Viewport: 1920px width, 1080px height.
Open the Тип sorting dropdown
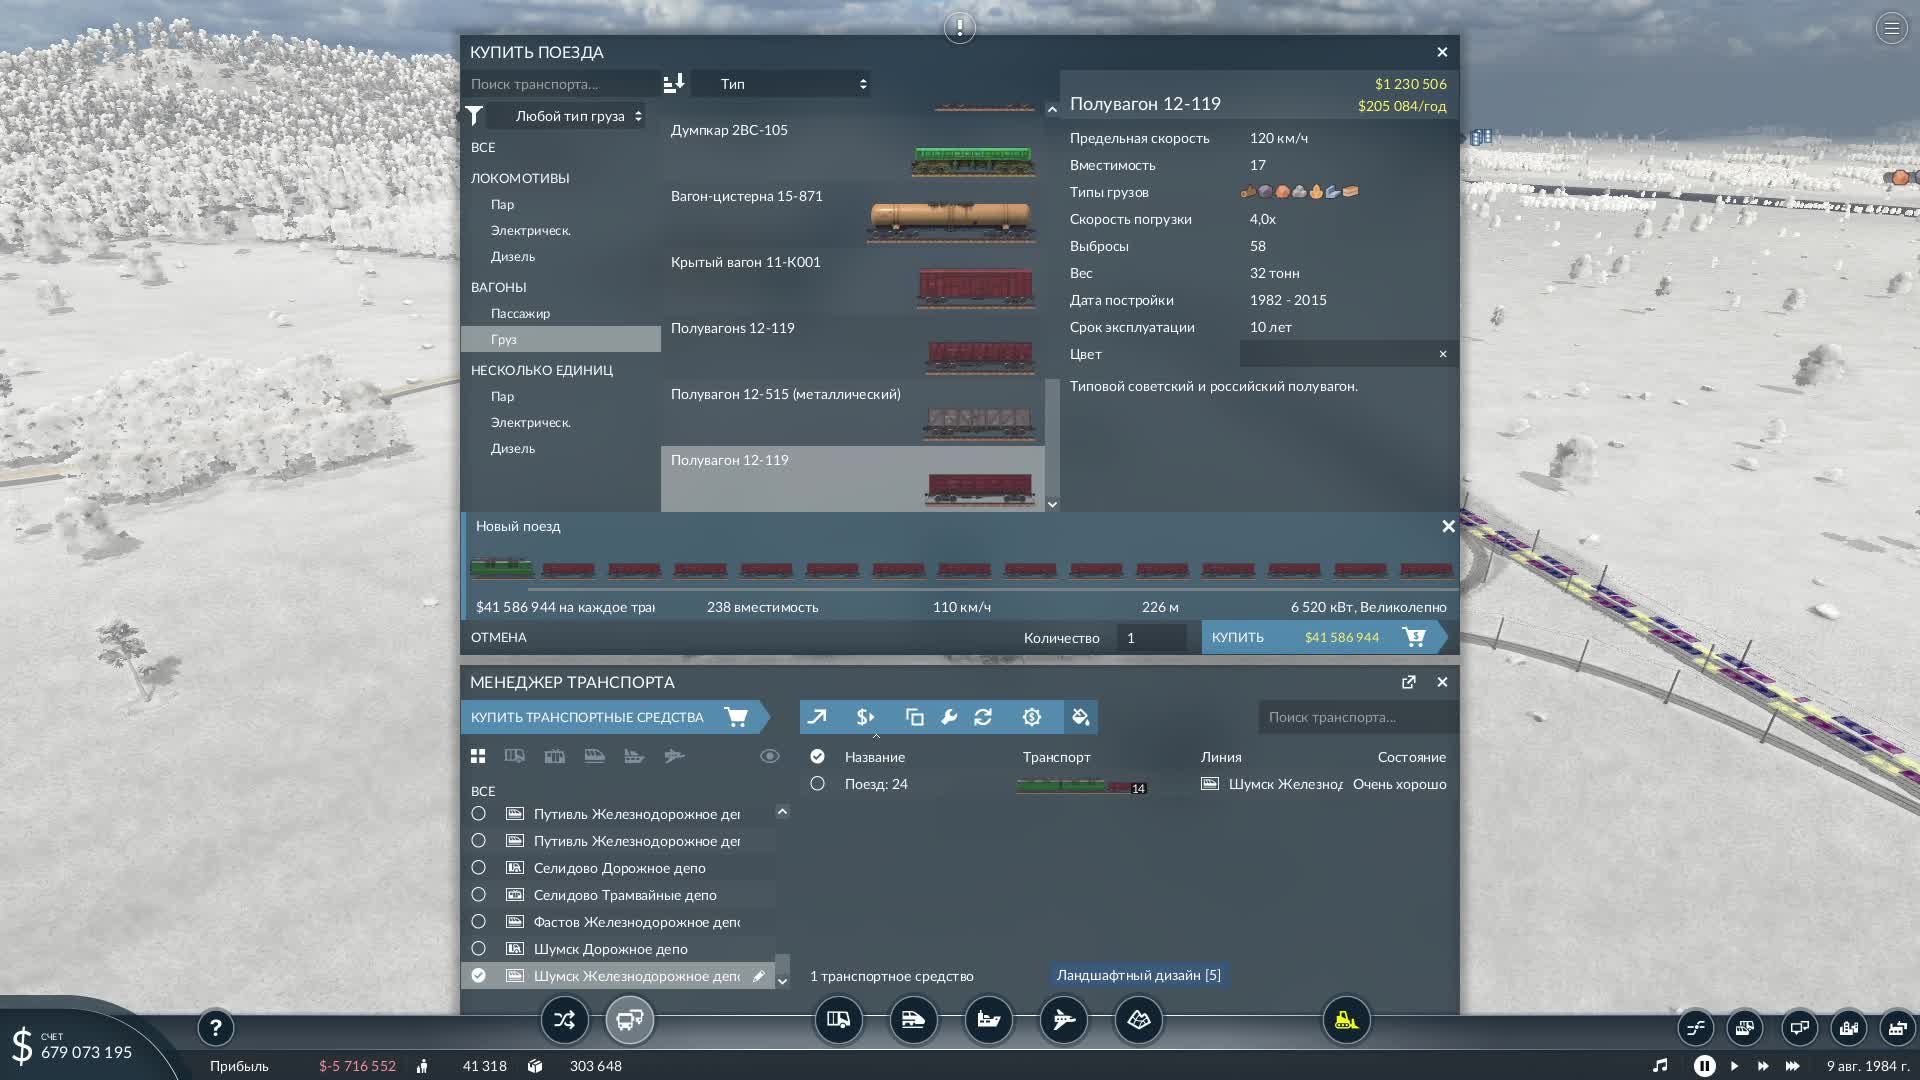tap(783, 84)
